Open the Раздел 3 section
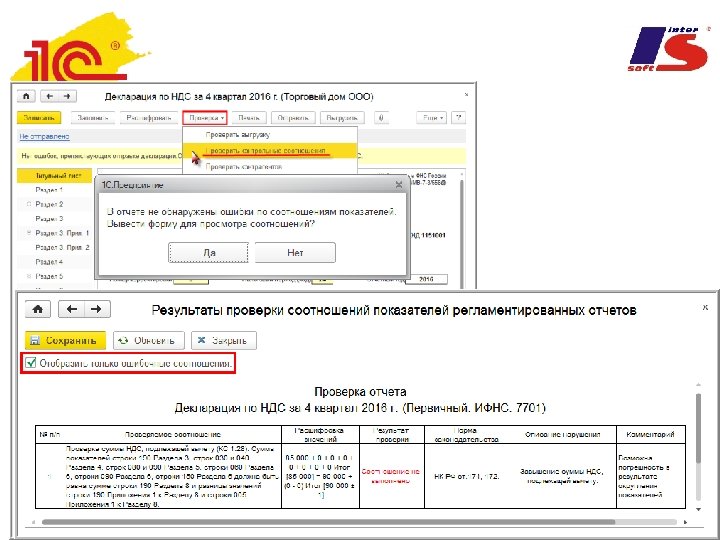This screenshot has width=720, height=540. click(55, 219)
